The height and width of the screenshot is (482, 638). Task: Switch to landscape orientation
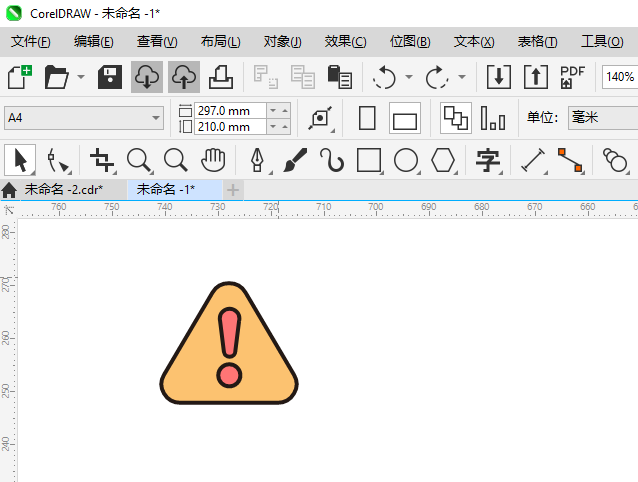pyautogui.click(x=405, y=118)
